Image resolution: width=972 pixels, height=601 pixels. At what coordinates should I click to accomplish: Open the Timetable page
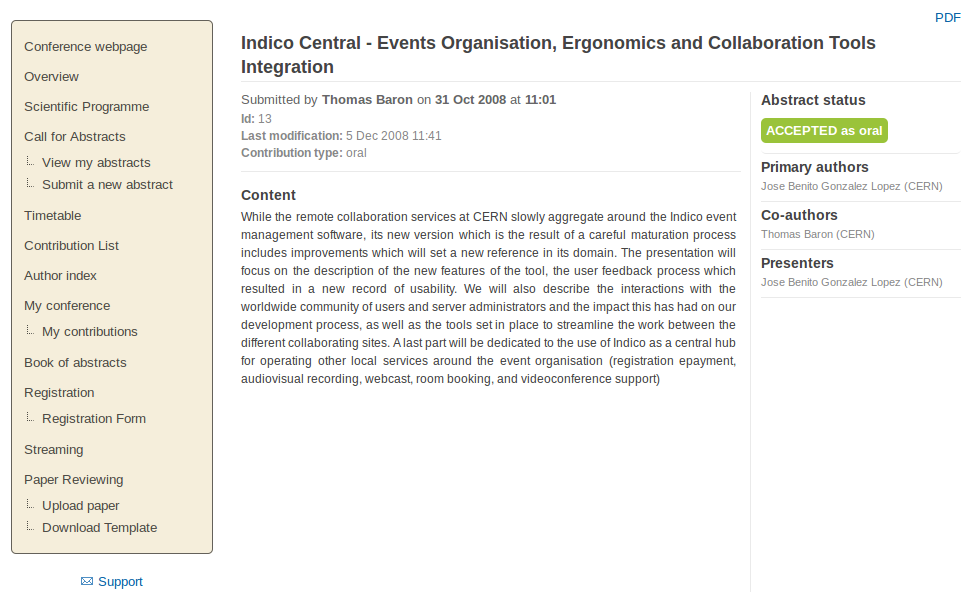(53, 216)
